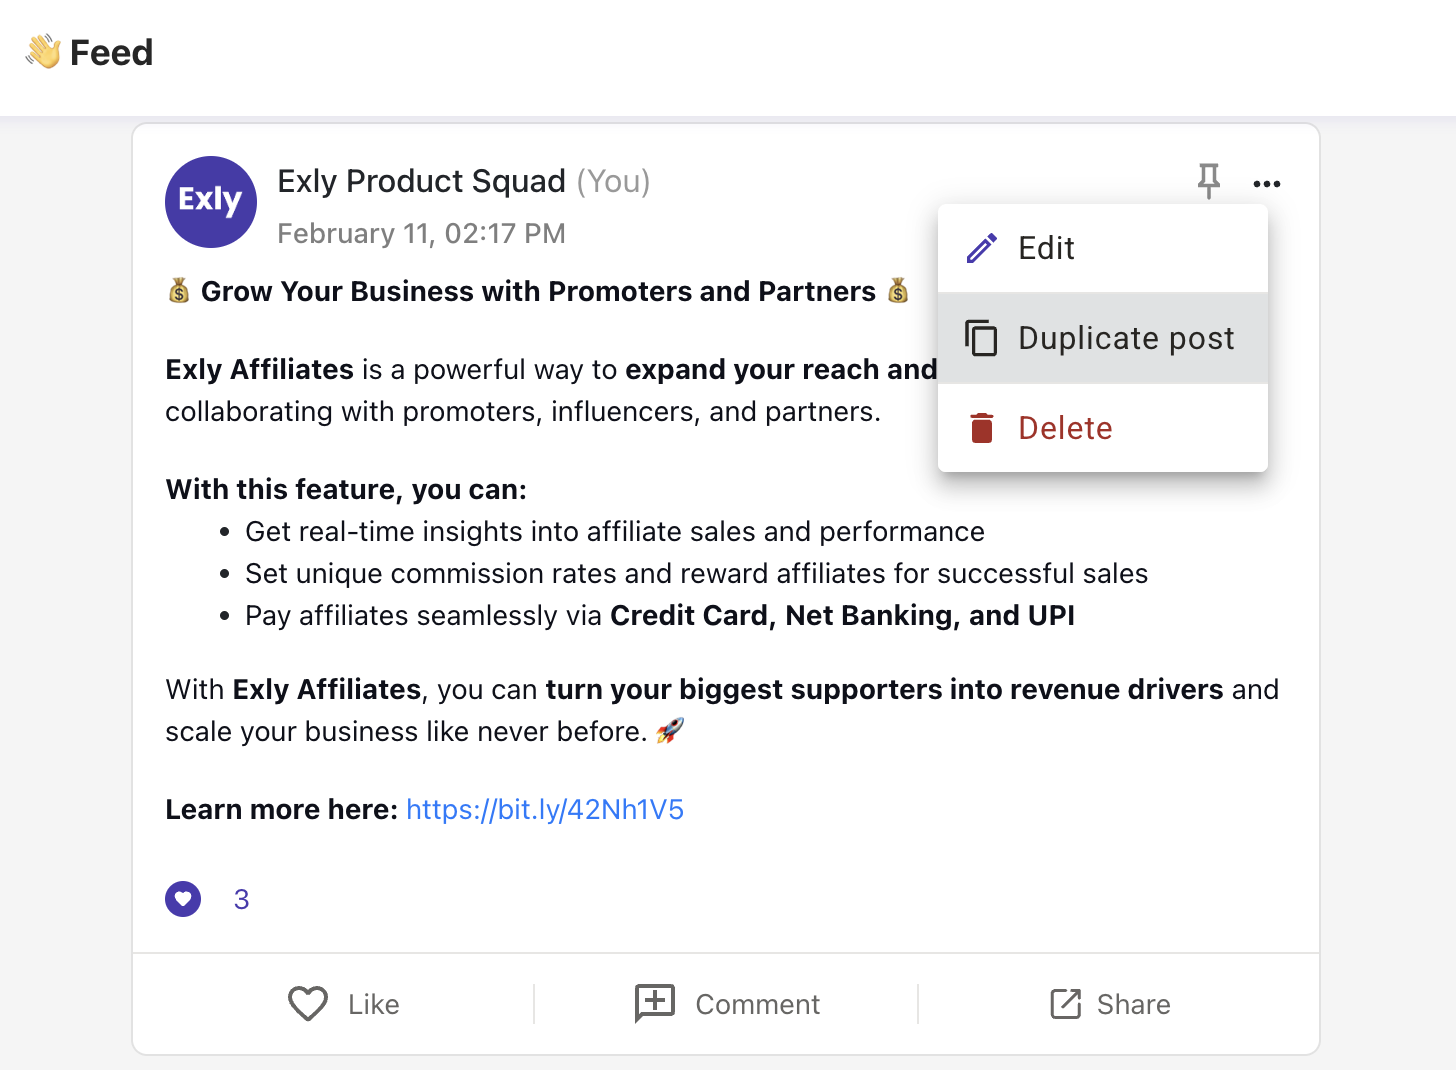Pin the post with the pin icon
1456x1070 pixels.
click(1209, 181)
